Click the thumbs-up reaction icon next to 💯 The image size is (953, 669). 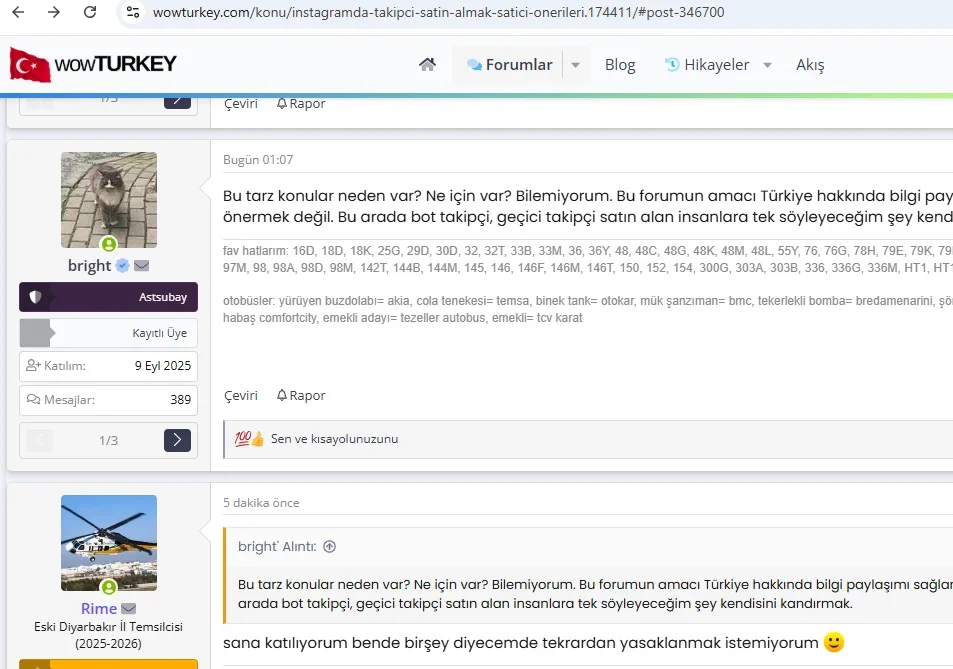point(256,438)
